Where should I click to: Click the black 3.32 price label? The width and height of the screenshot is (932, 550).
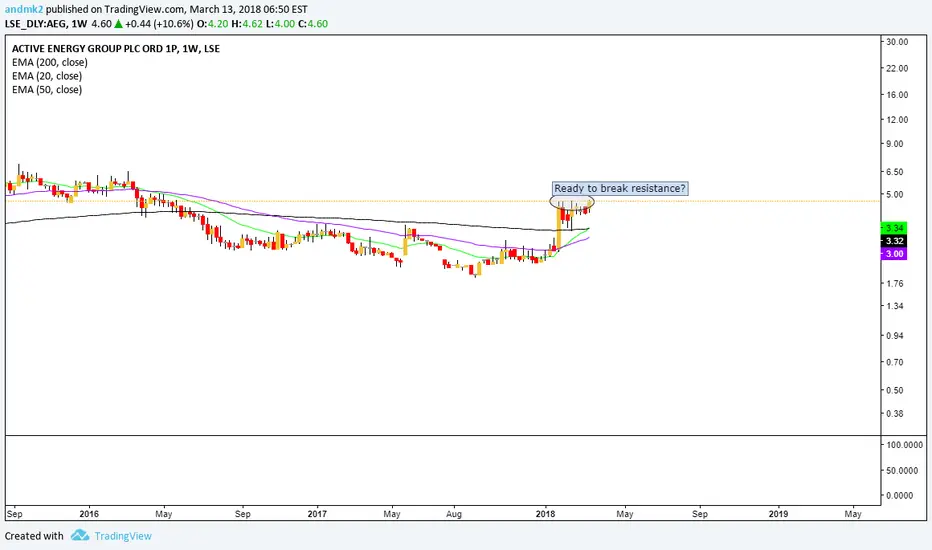893,241
